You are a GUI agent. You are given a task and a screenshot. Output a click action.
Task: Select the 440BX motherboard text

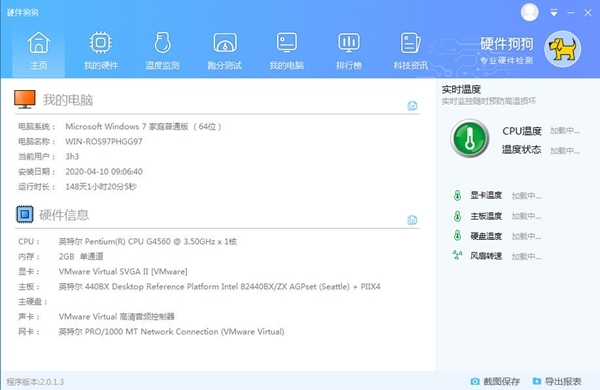(x=219, y=286)
